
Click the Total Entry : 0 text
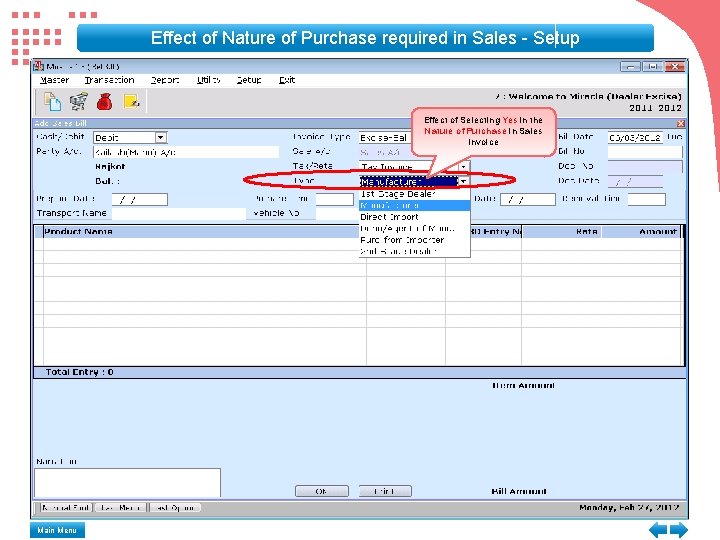point(79,372)
